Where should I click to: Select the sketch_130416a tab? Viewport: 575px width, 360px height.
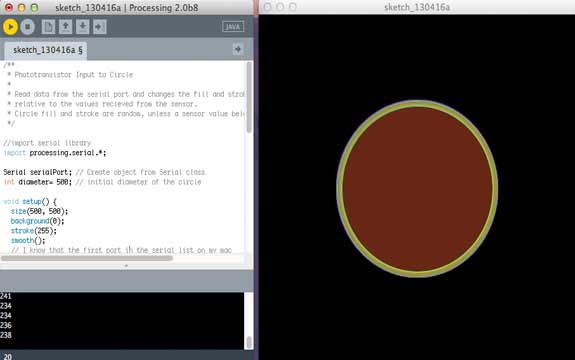46,50
